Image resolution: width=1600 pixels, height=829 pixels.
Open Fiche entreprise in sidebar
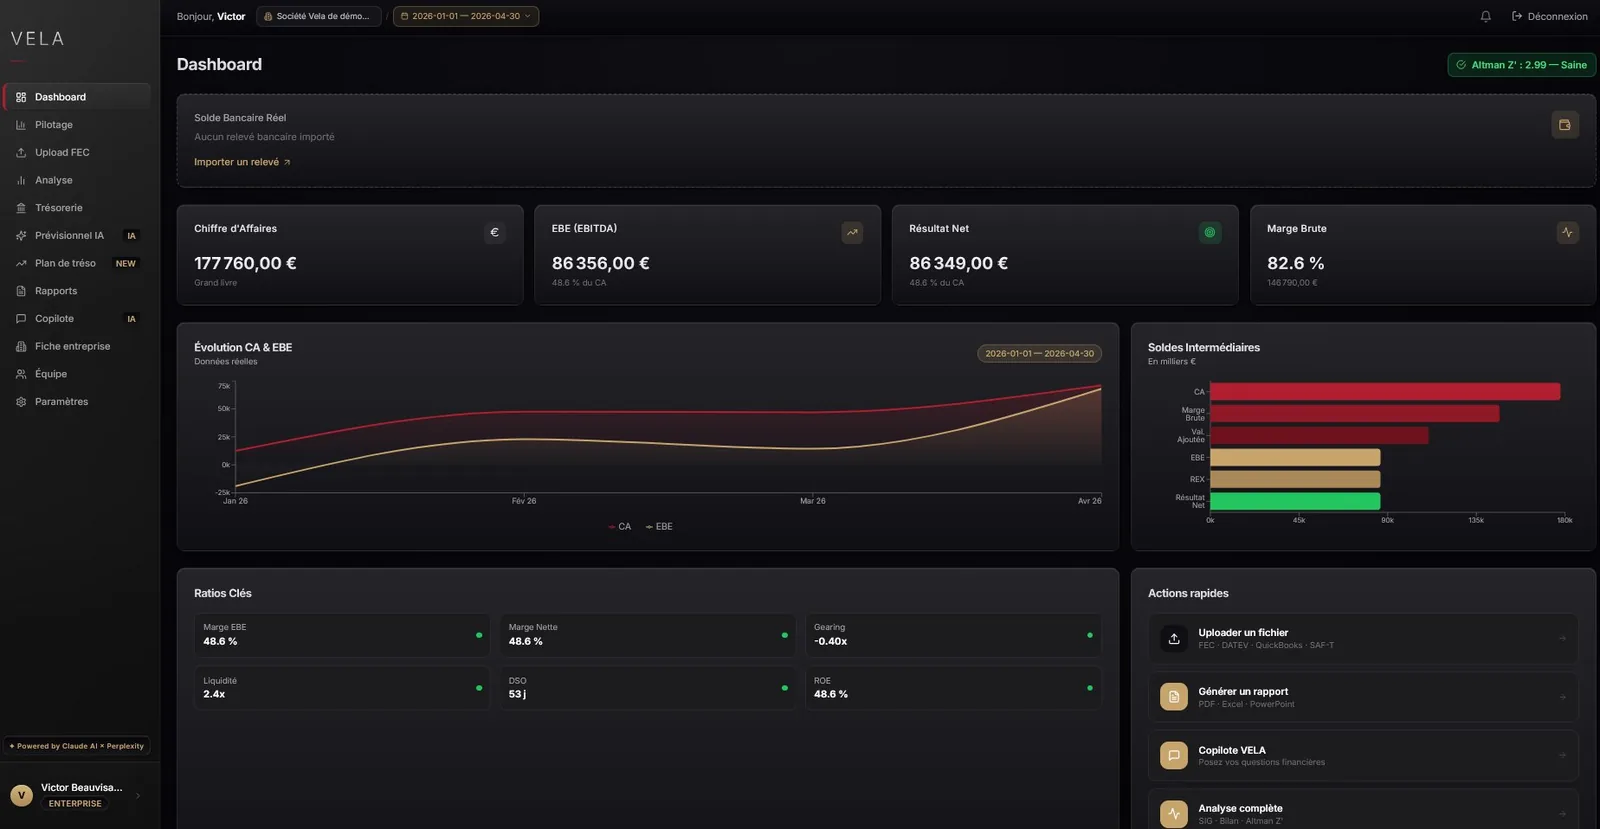point(77,346)
